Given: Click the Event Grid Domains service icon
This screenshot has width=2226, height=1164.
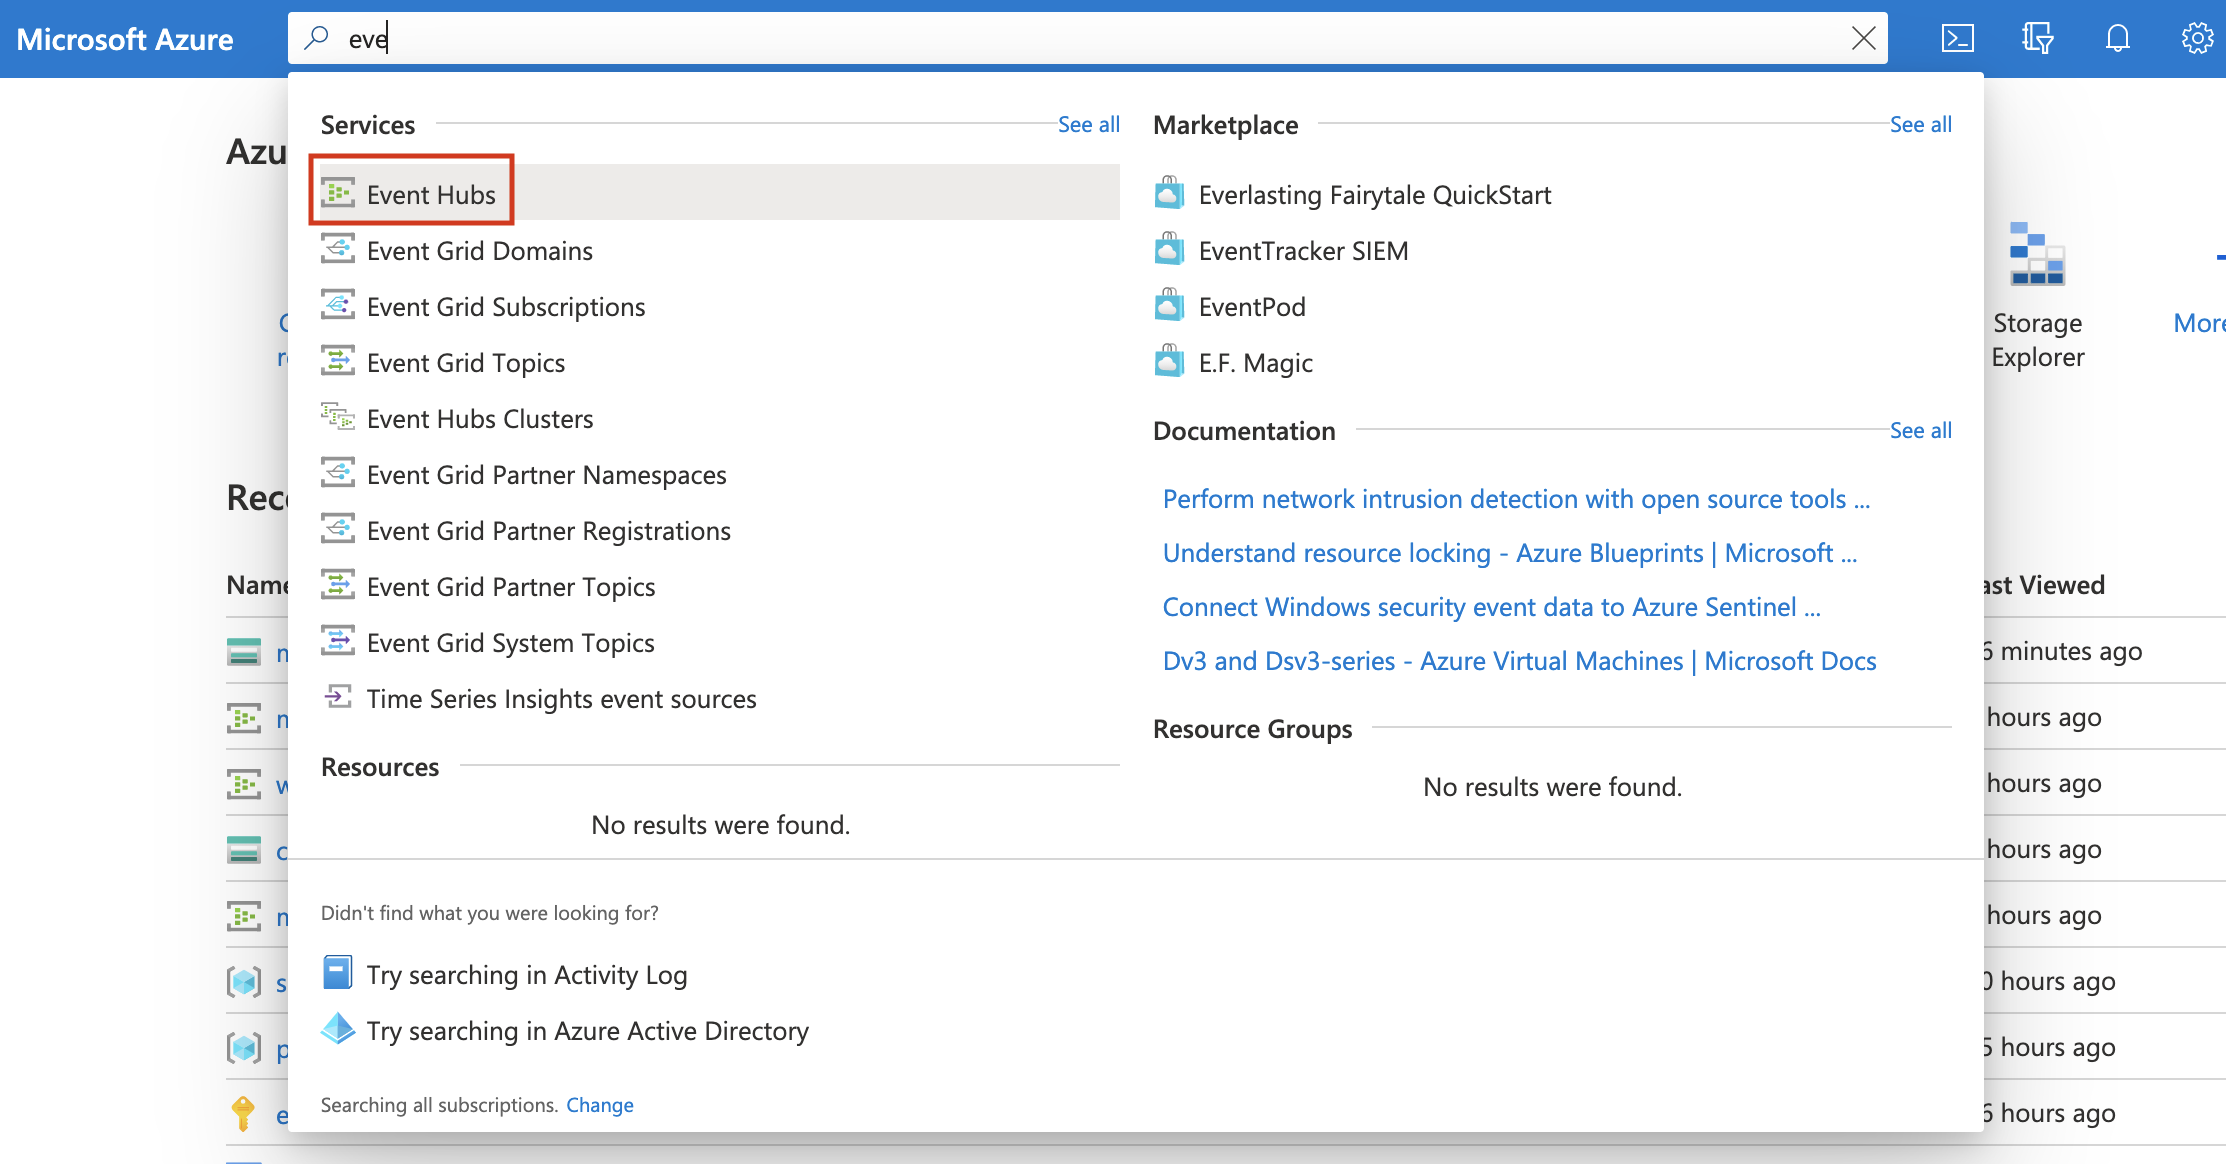Looking at the screenshot, I should (x=336, y=249).
